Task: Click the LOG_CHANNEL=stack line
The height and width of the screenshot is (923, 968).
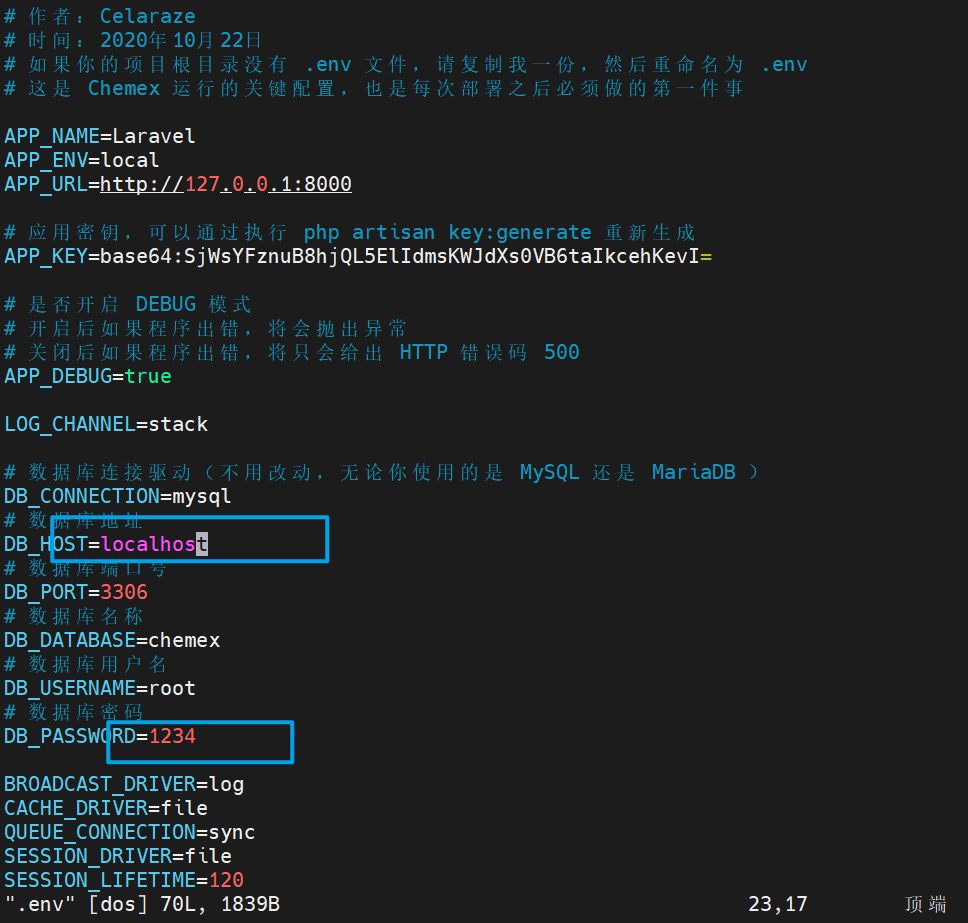Action: 106,425
